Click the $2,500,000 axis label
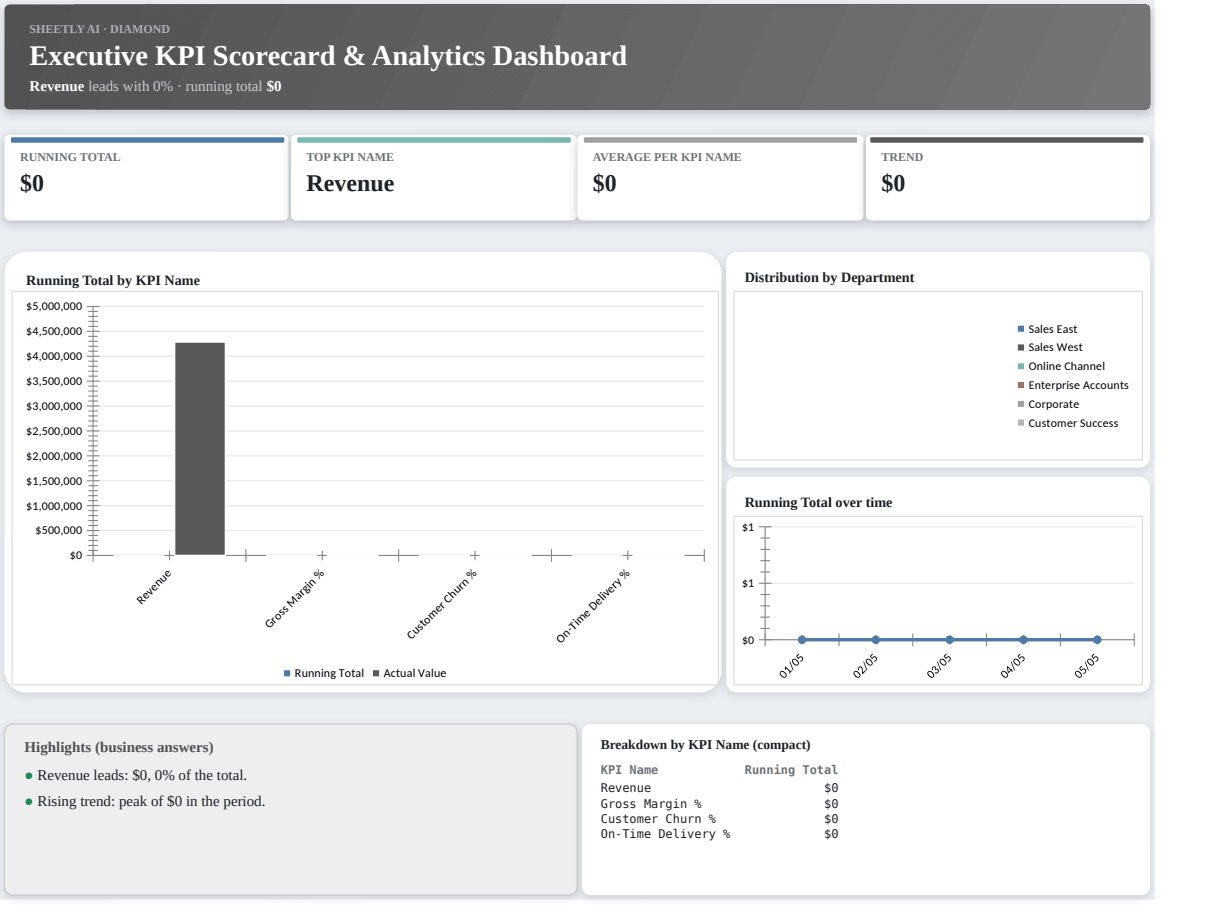Screen dimensions: 1227x922 pos(55,431)
